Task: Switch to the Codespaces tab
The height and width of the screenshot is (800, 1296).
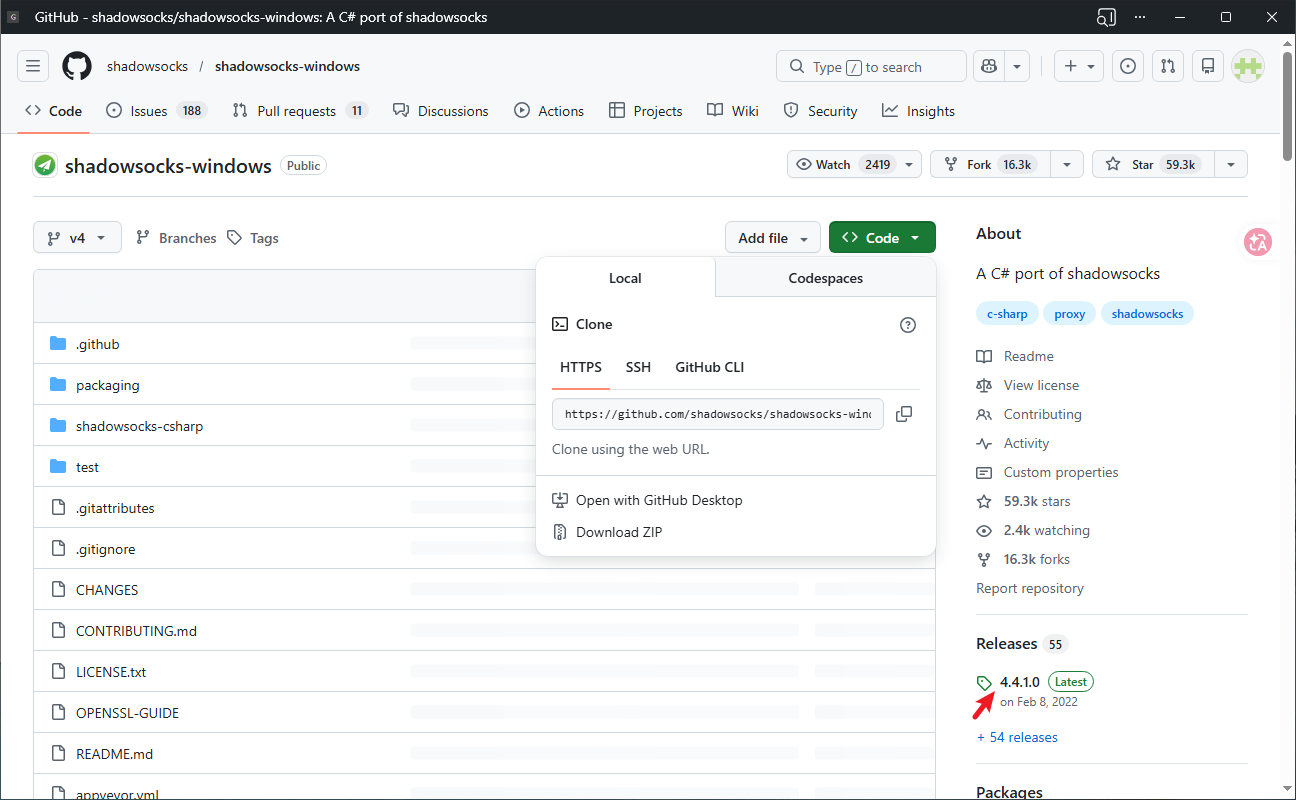Action: click(x=825, y=278)
